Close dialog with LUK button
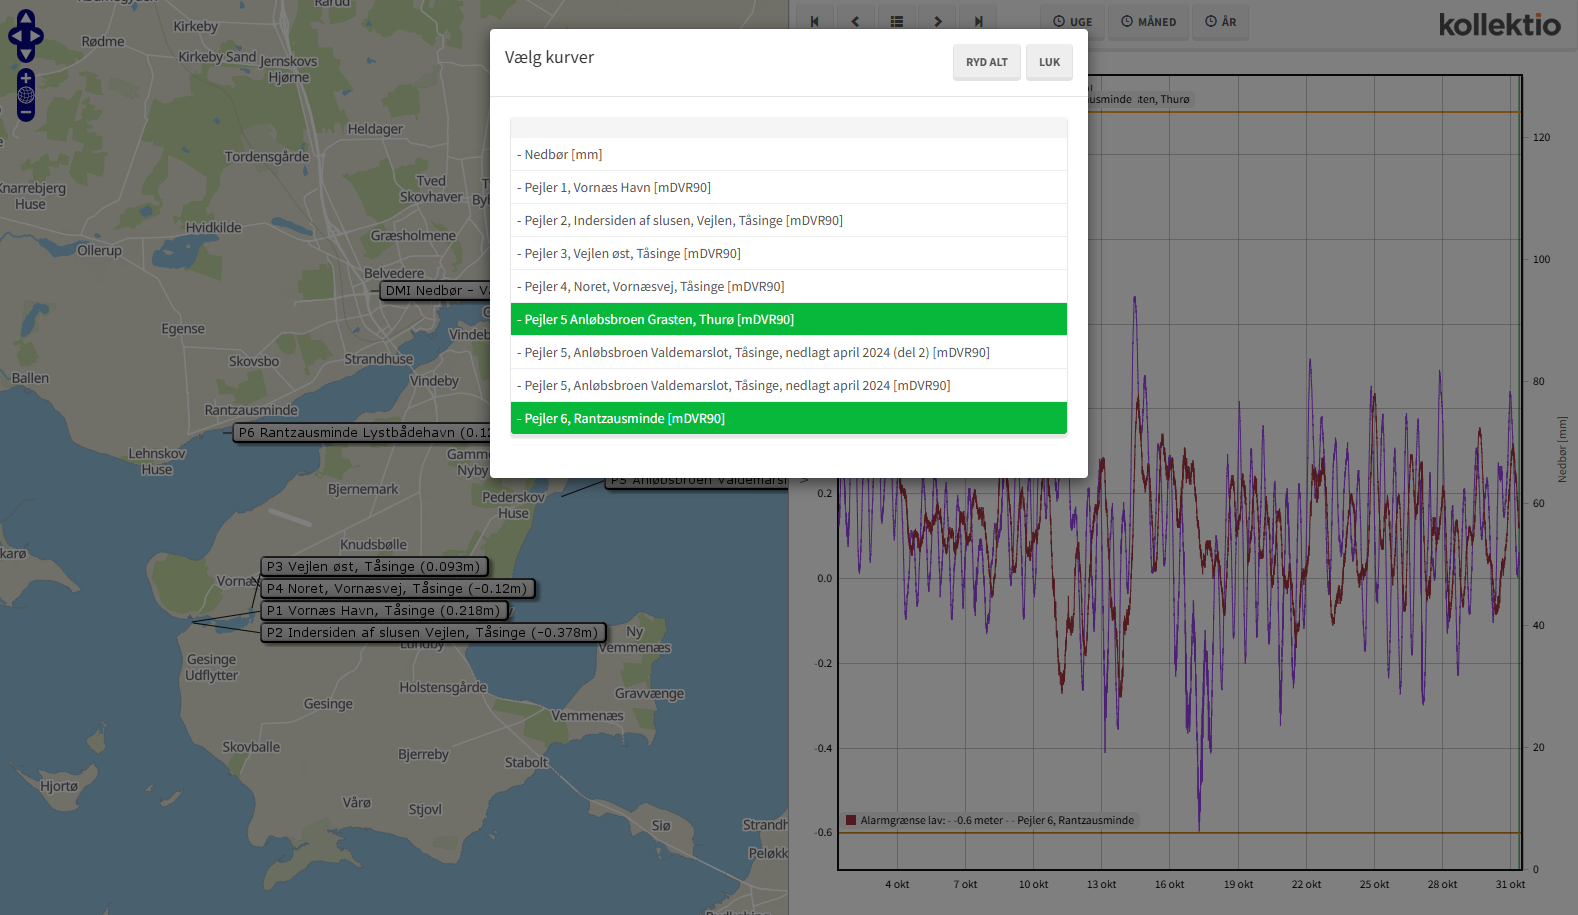 (1049, 62)
